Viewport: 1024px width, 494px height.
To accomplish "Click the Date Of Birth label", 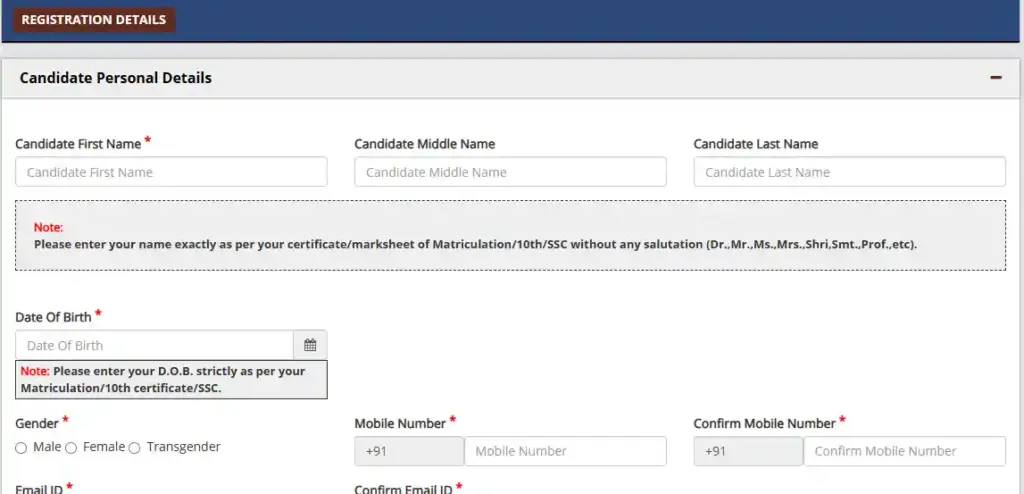I will coord(53,317).
